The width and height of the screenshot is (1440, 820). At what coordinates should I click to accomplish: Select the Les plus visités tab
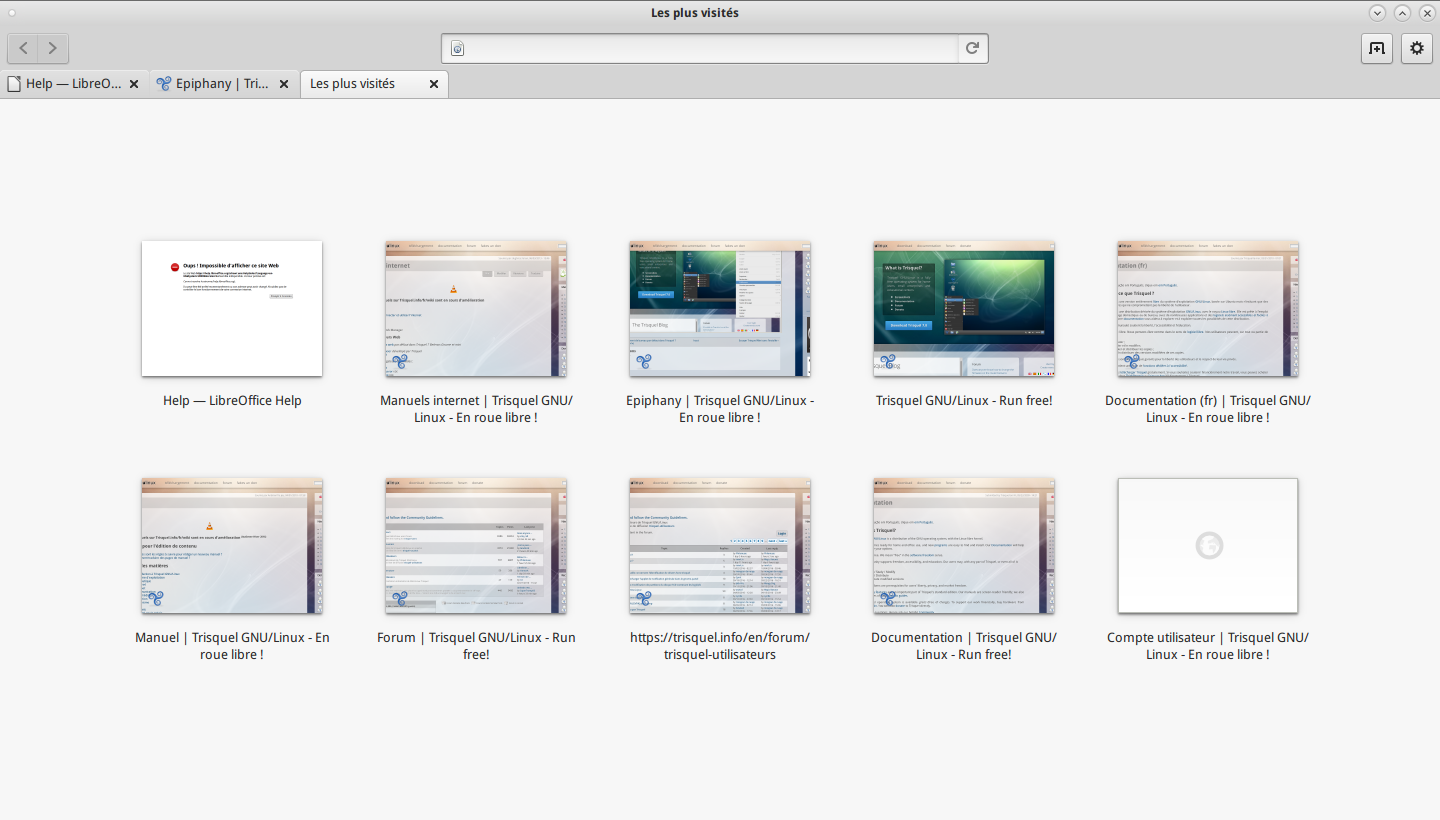pyautogui.click(x=374, y=84)
